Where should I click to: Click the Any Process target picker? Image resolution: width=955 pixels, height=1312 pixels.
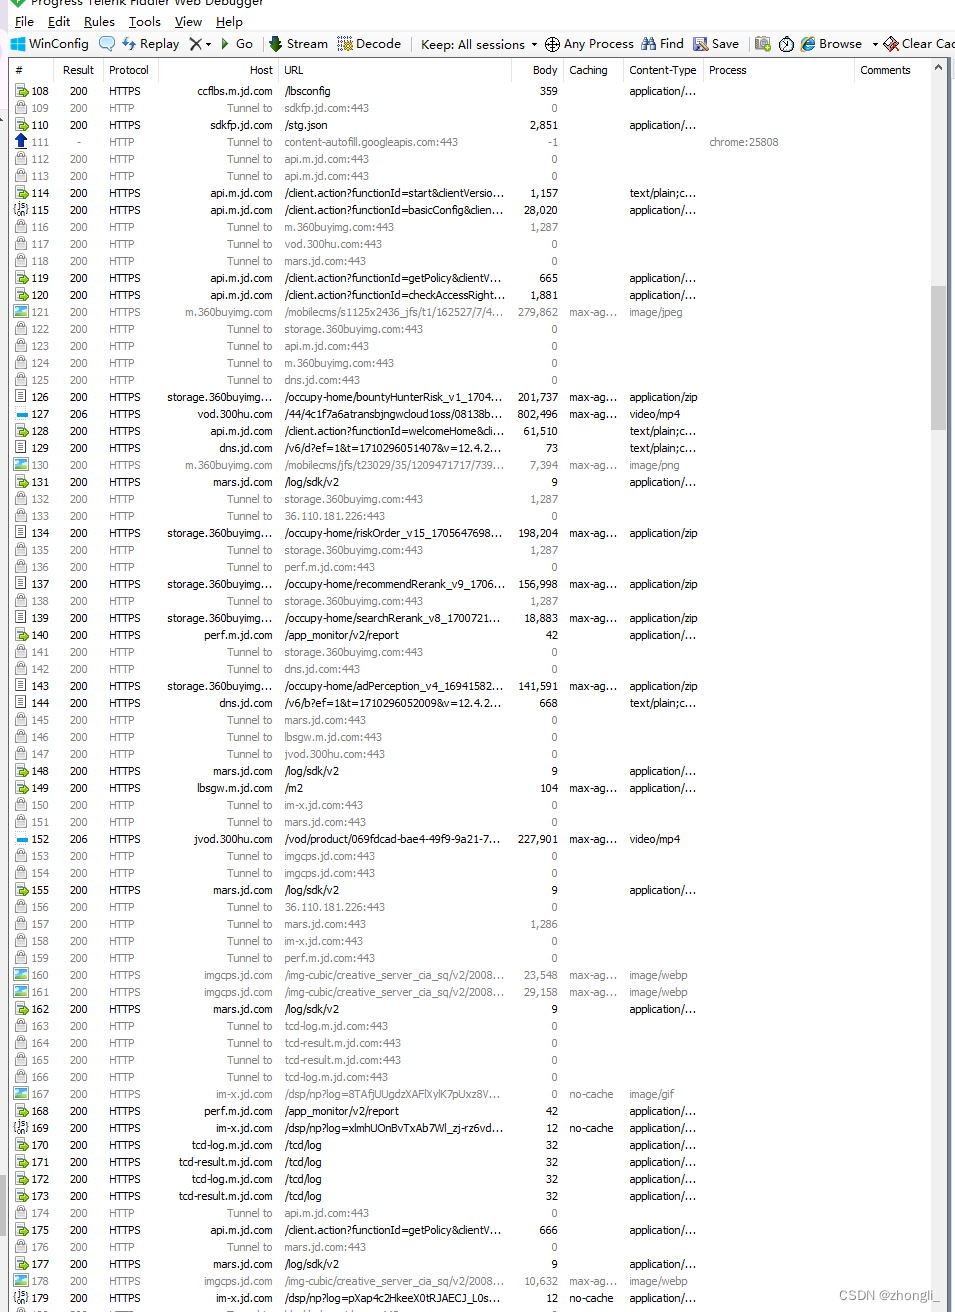589,44
